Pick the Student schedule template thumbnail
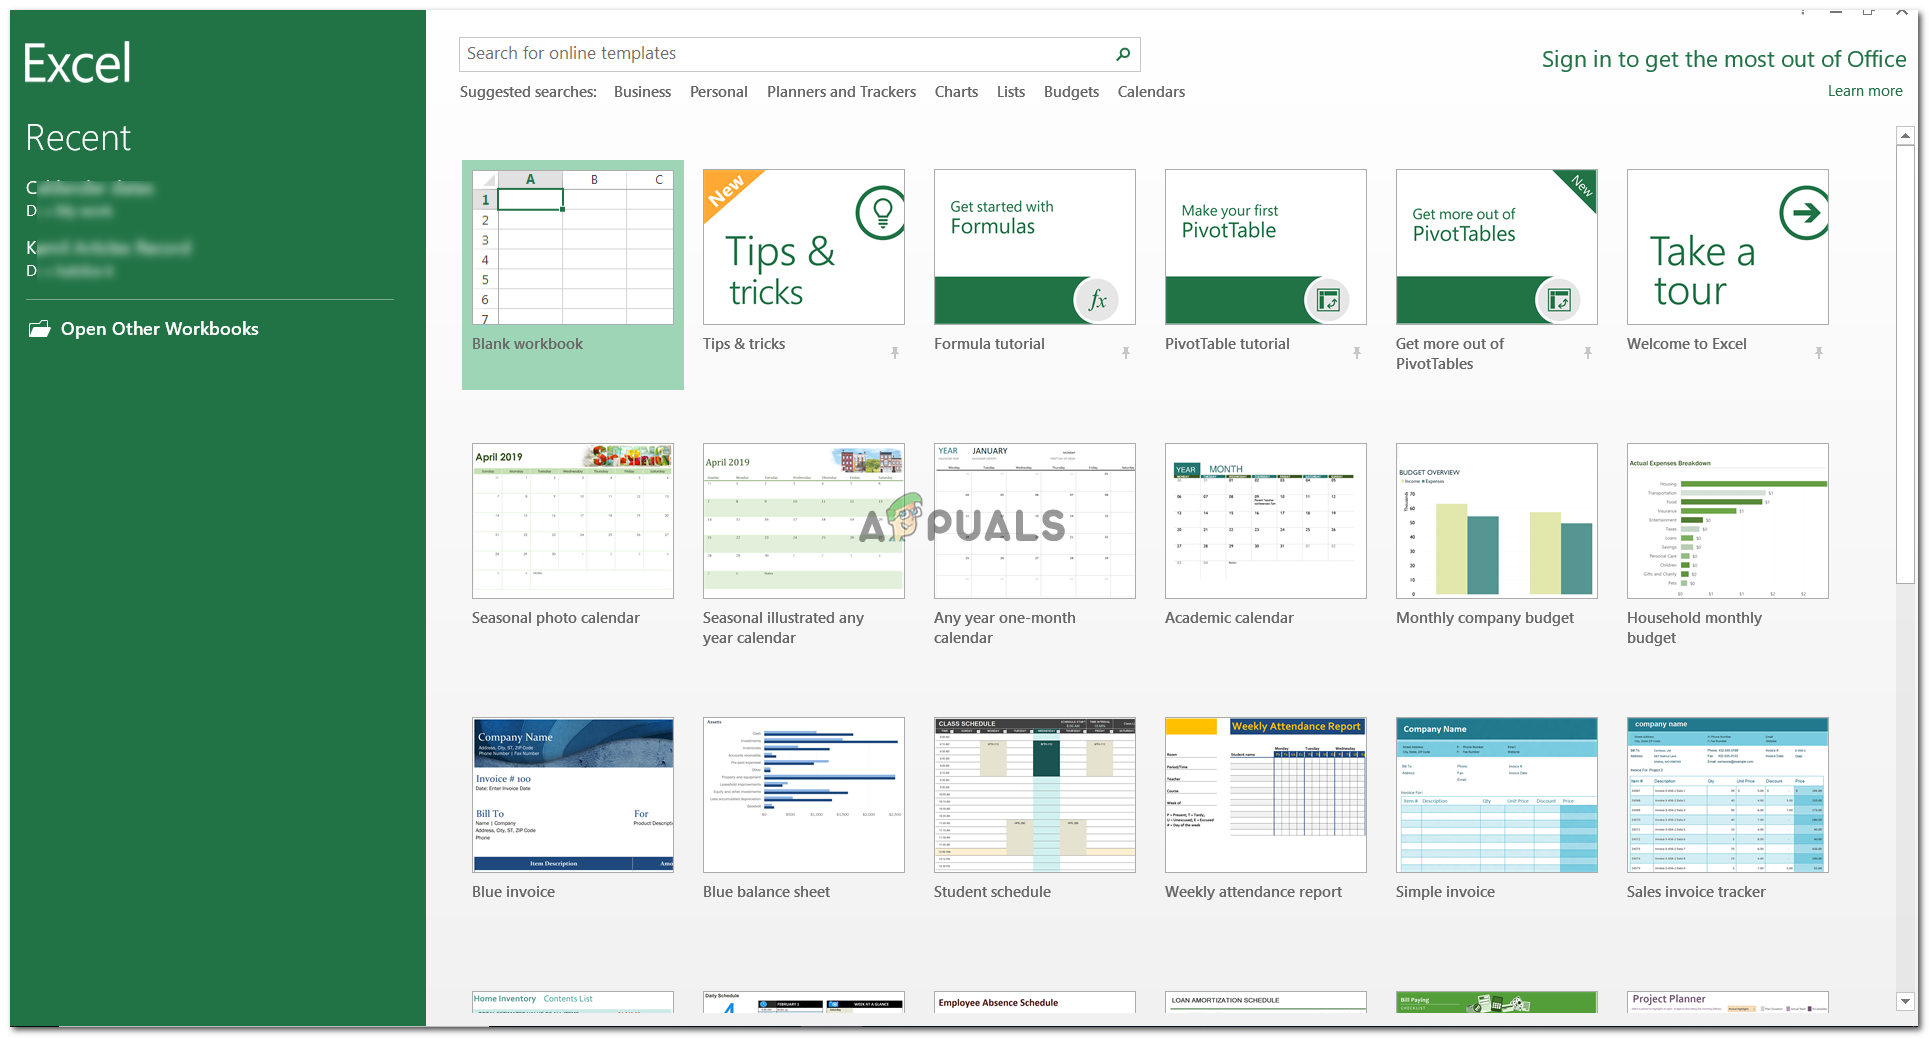Screen dimensions: 1929x1038 tap(1035, 795)
